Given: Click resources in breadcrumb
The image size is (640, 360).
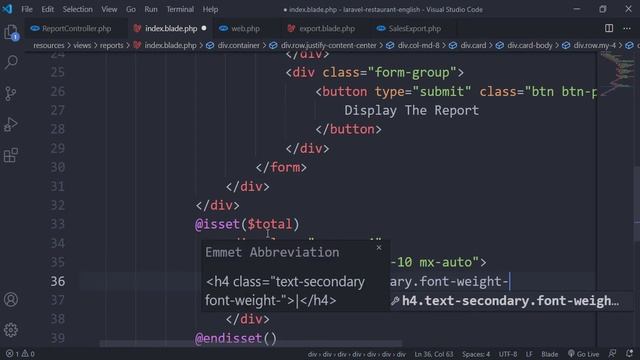Looking at the screenshot, I should [x=49, y=45].
